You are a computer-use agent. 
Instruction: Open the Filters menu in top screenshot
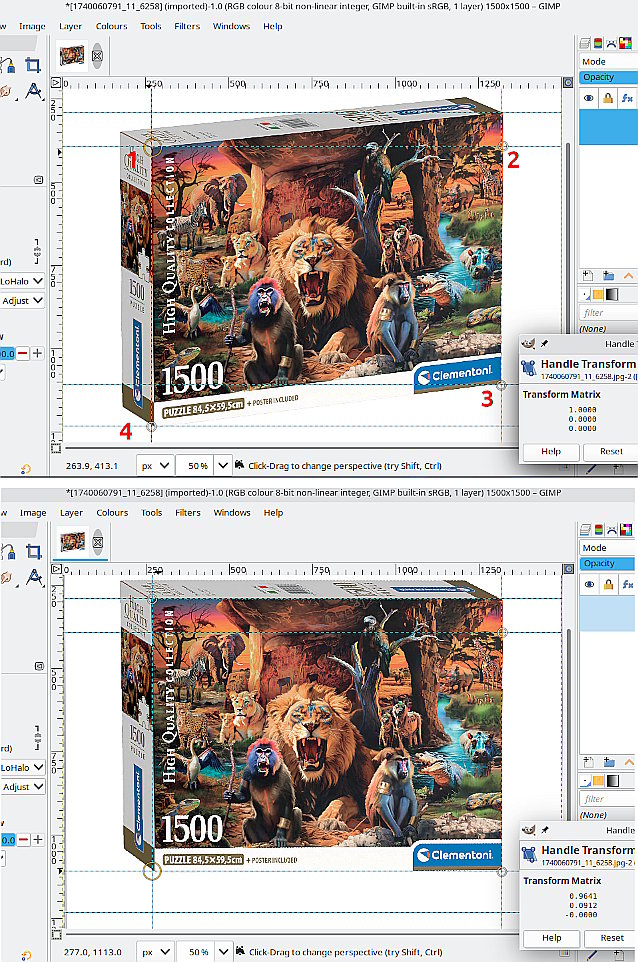pyautogui.click(x=187, y=26)
